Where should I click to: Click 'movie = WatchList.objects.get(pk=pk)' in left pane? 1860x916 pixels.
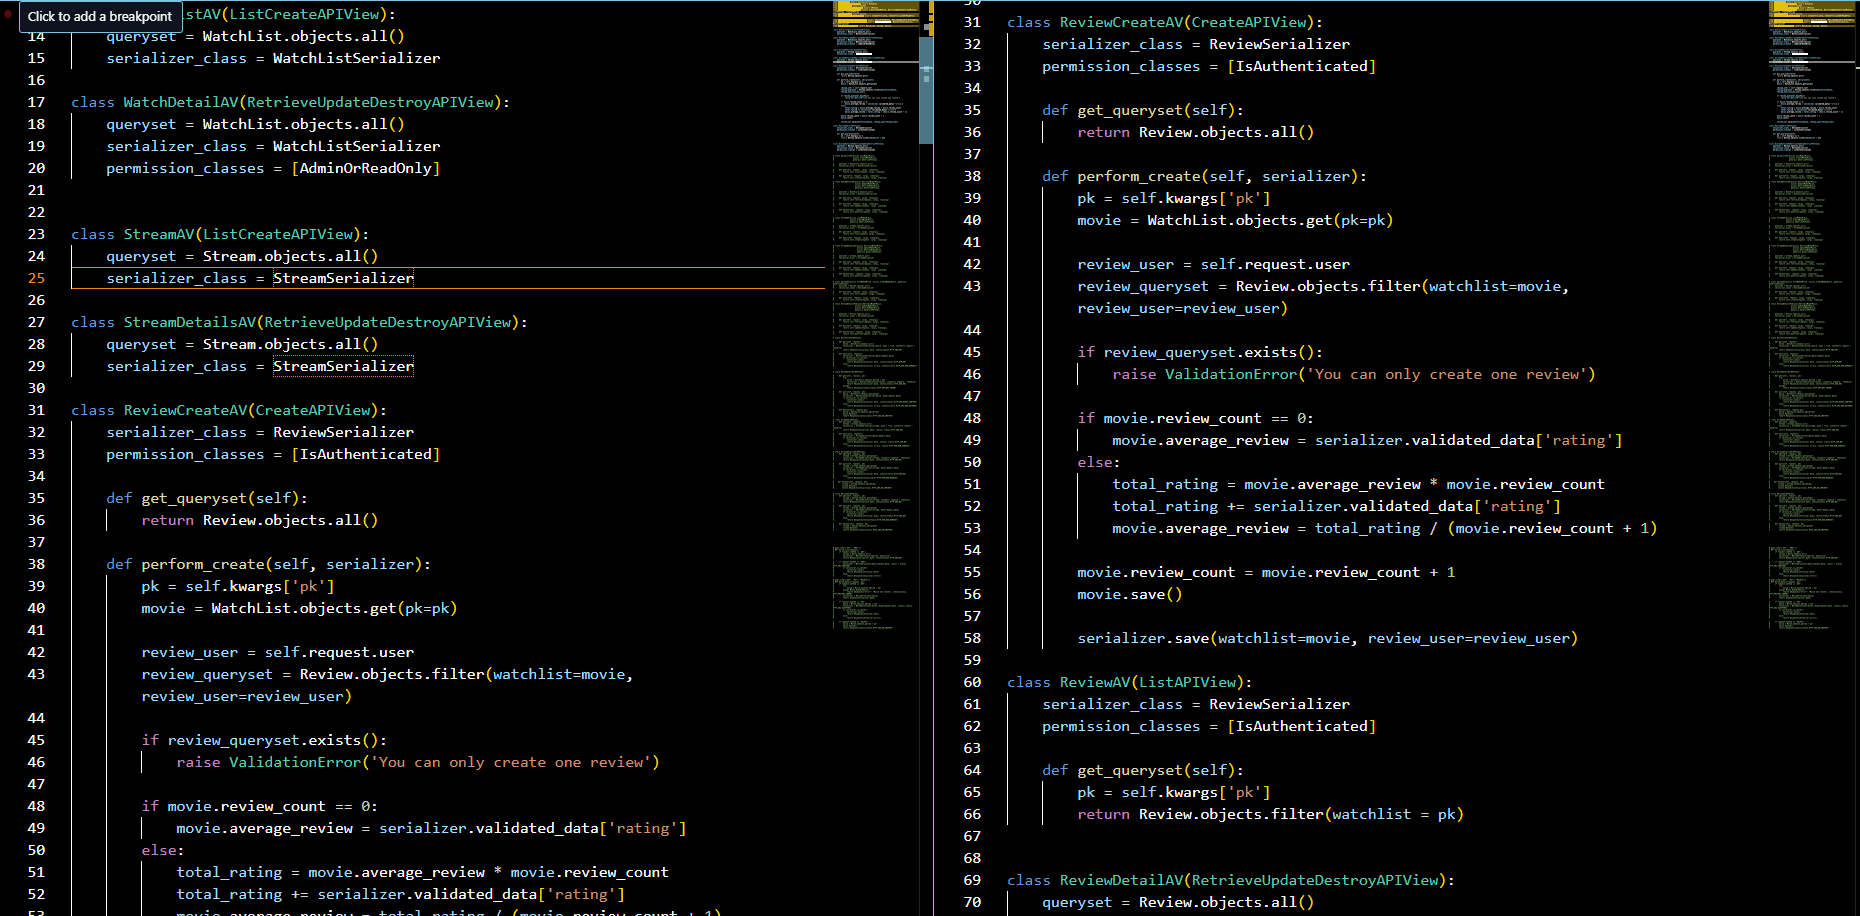[x=299, y=608]
